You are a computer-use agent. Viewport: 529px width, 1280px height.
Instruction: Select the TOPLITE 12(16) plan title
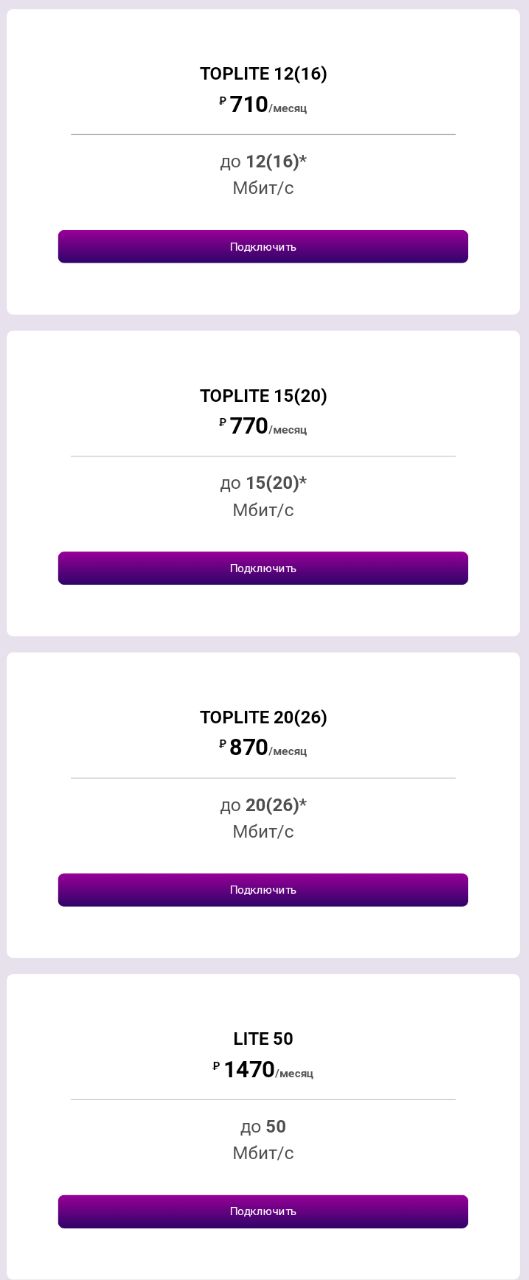263,74
